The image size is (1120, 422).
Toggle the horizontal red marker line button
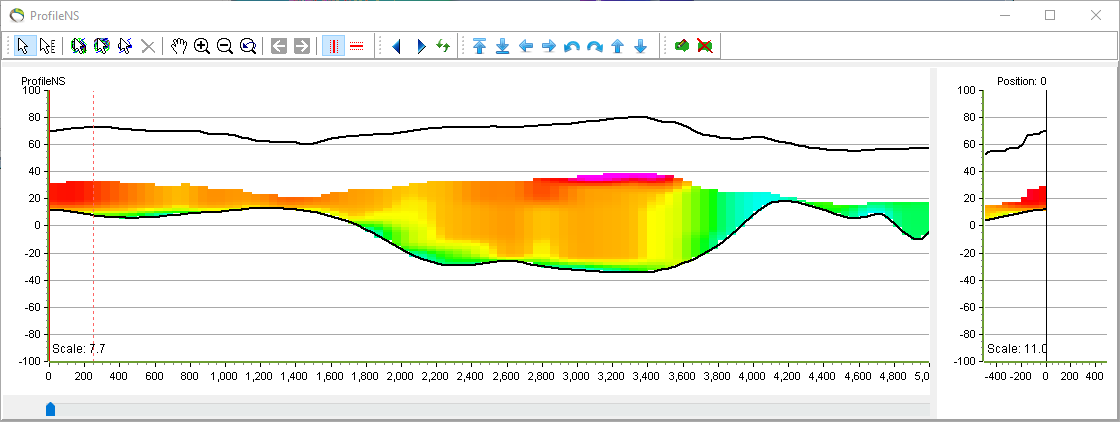[x=356, y=46]
